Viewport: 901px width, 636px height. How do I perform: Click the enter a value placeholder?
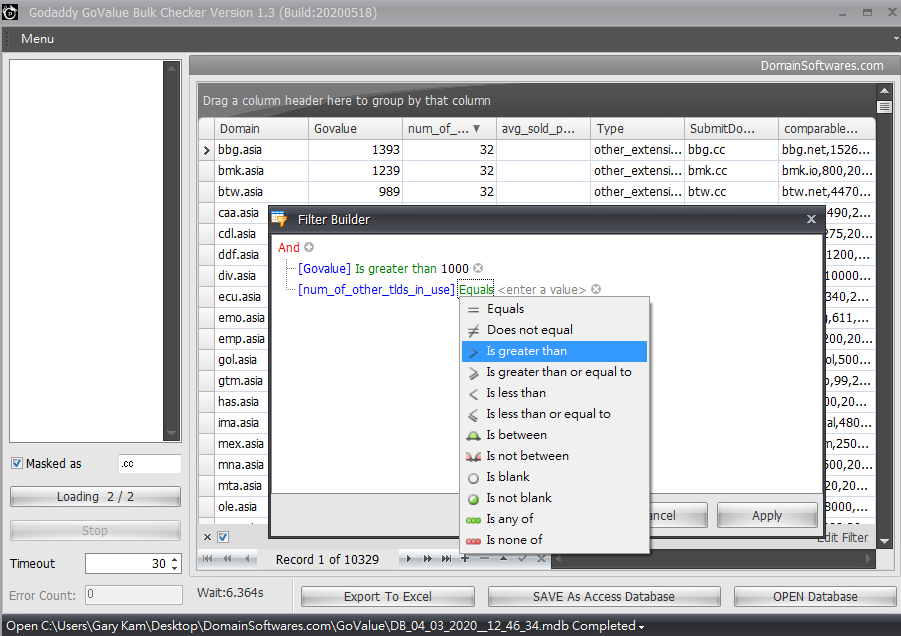pyautogui.click(x=542, y=290)
